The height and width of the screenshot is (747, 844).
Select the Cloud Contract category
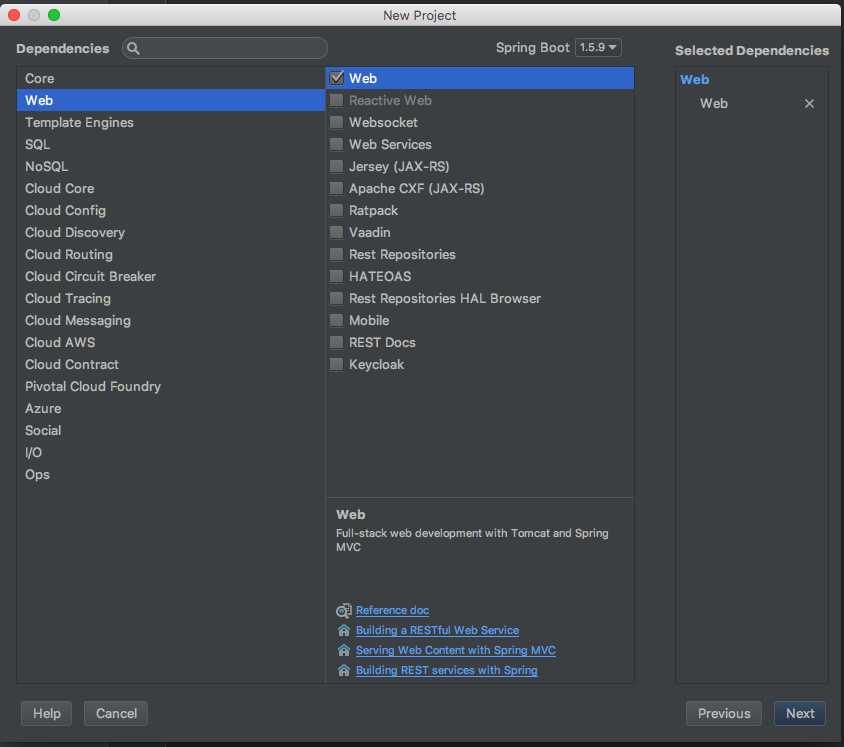tap(171, 365)
